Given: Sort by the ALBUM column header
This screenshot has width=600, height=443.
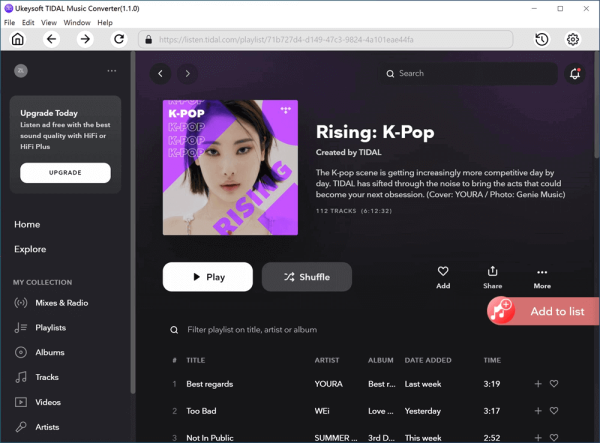Looking at the screenshot, I should point(380,360).
